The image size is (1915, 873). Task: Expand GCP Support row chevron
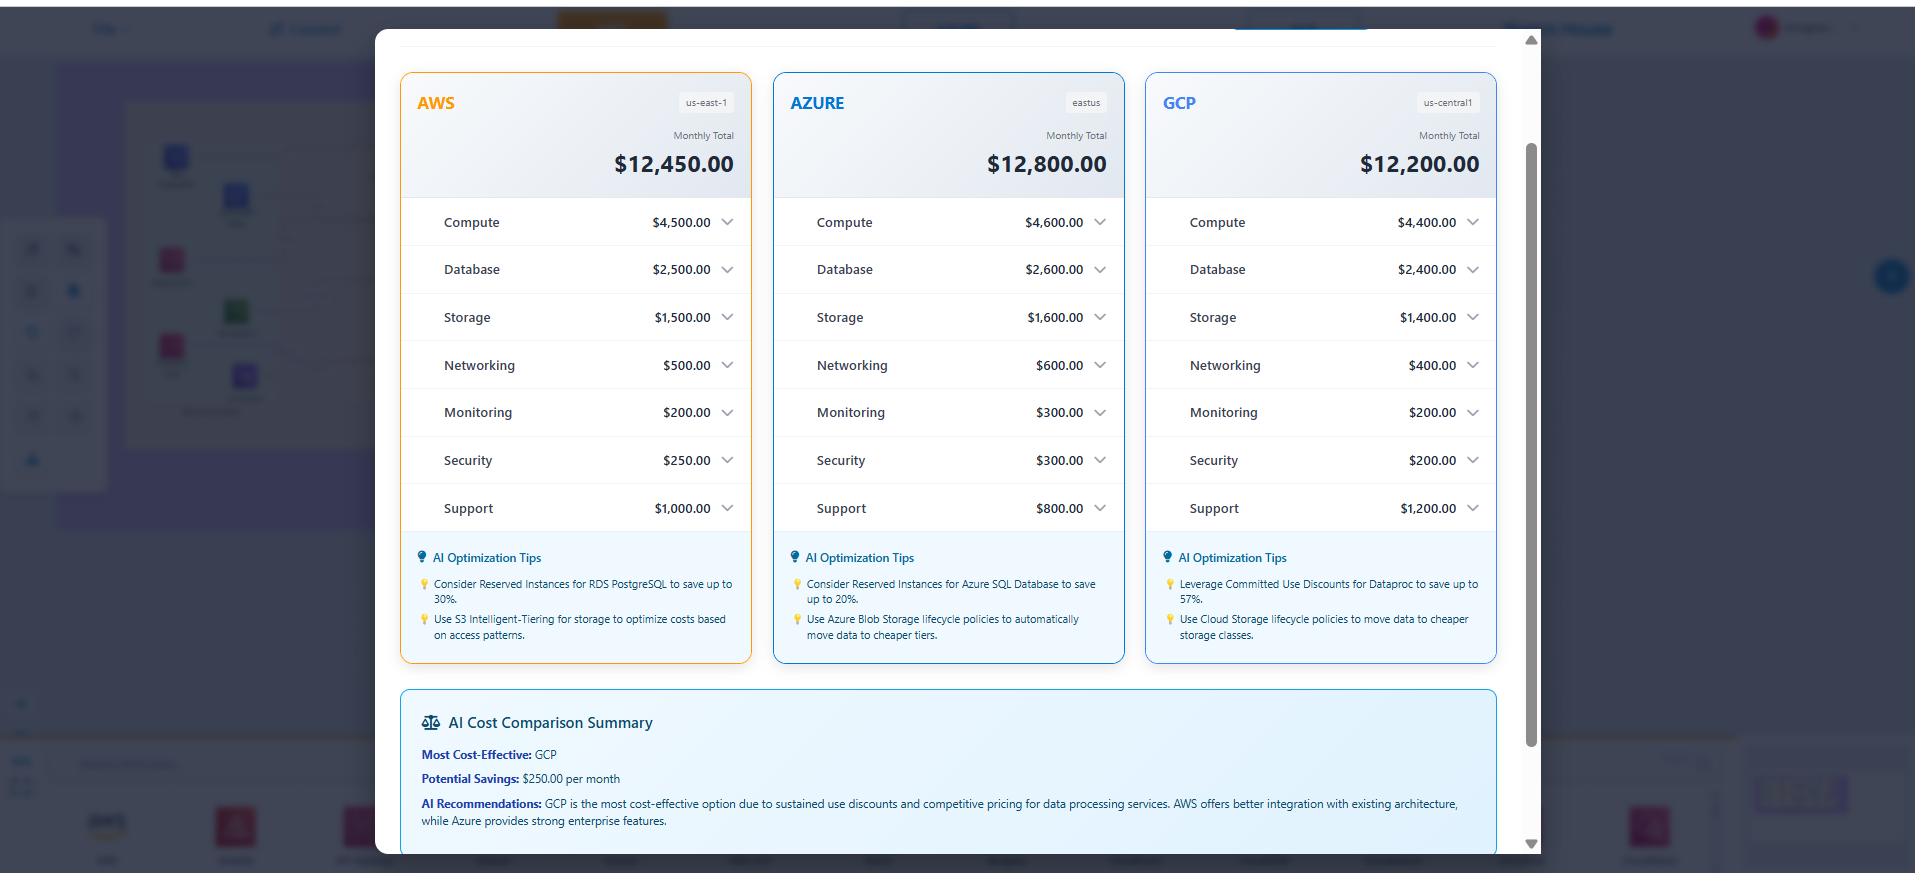(x=1473, y=508)
